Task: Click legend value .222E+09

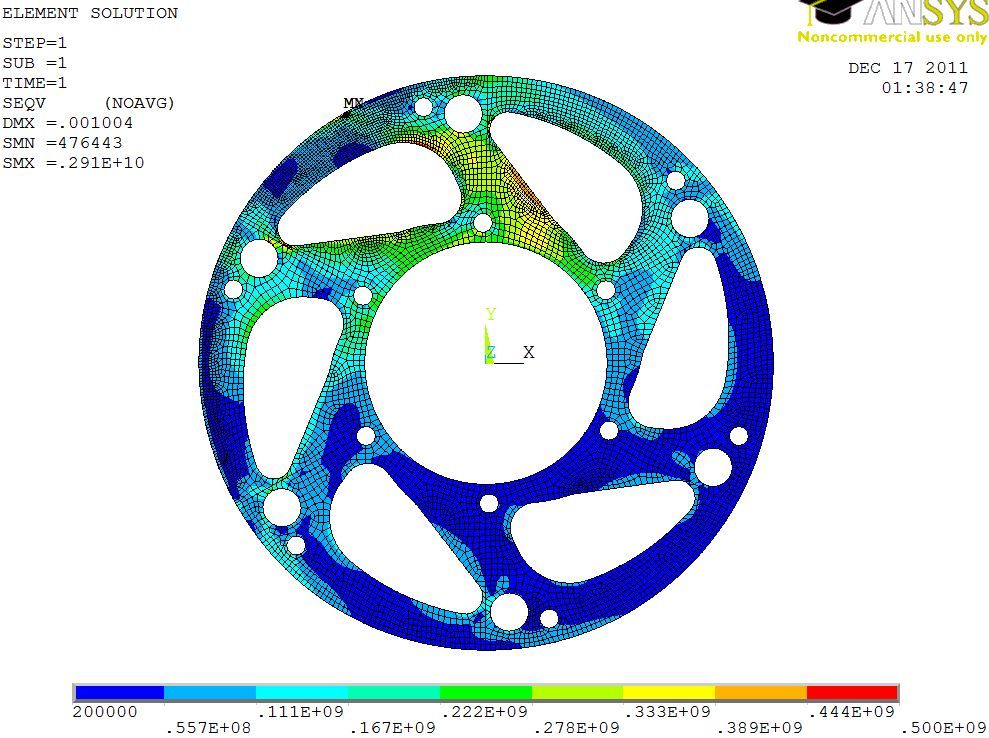Action: 484,712
